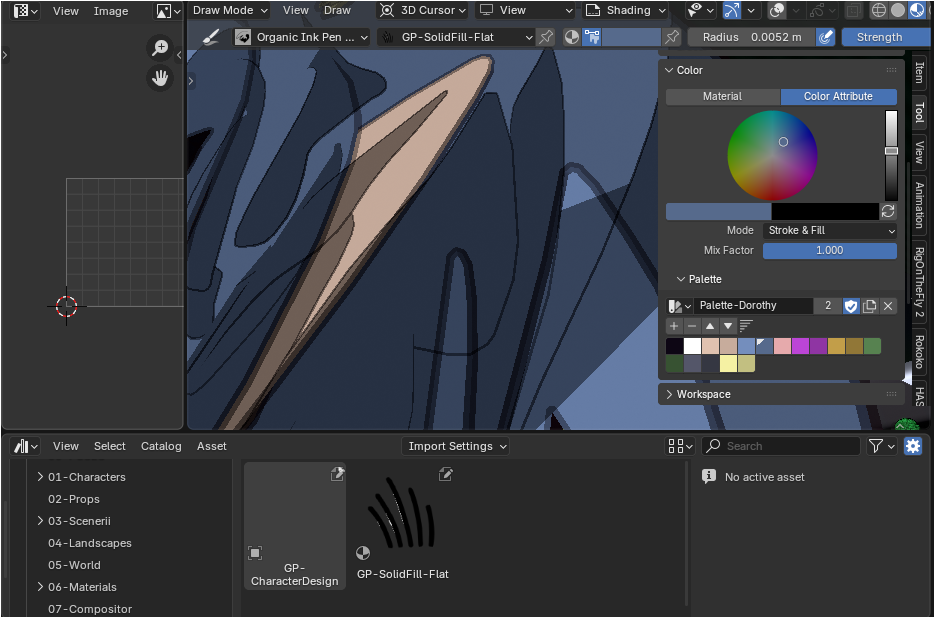Add a new color to the palette

point(674,326)
